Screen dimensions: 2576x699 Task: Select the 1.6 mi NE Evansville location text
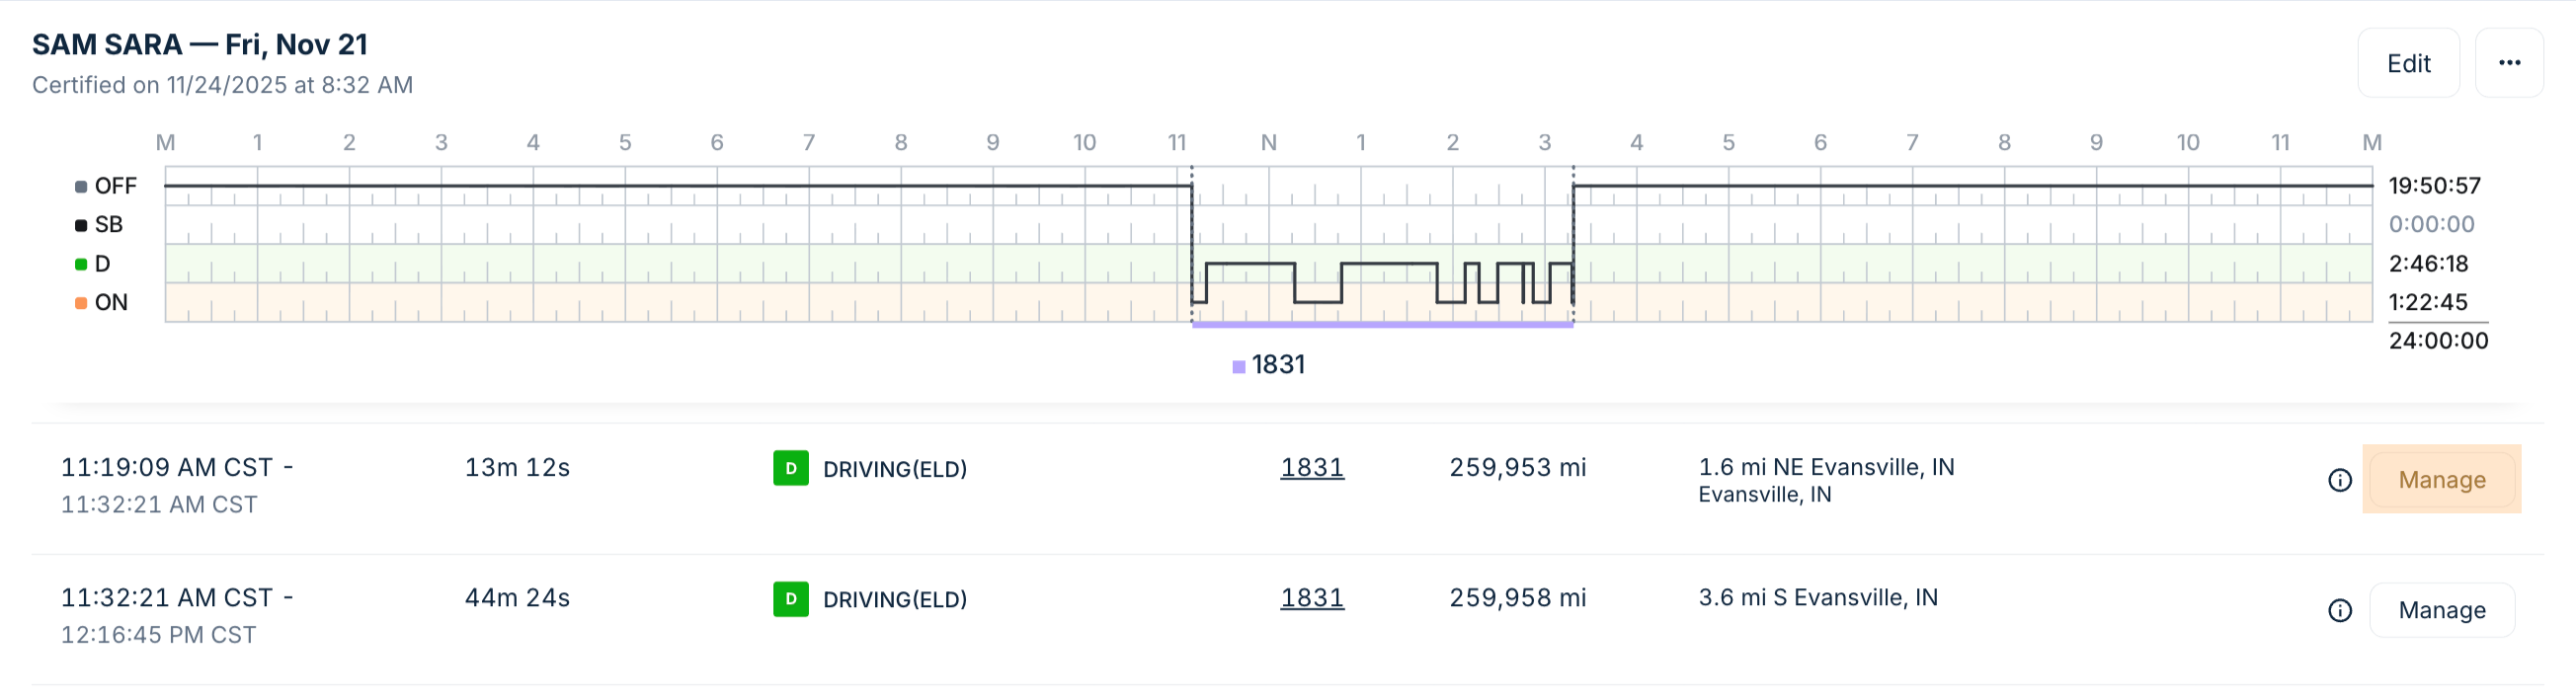pos(1825,468)
